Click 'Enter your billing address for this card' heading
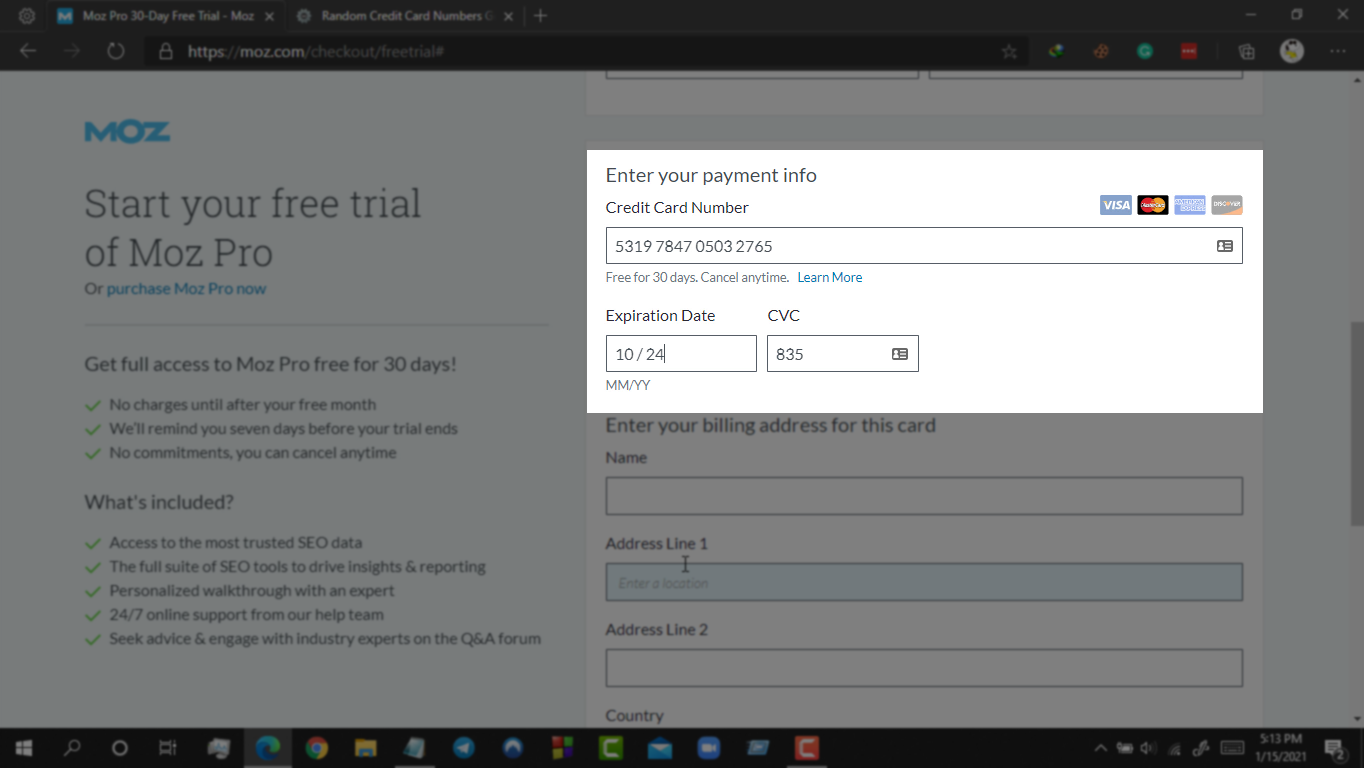 point(771,425)
